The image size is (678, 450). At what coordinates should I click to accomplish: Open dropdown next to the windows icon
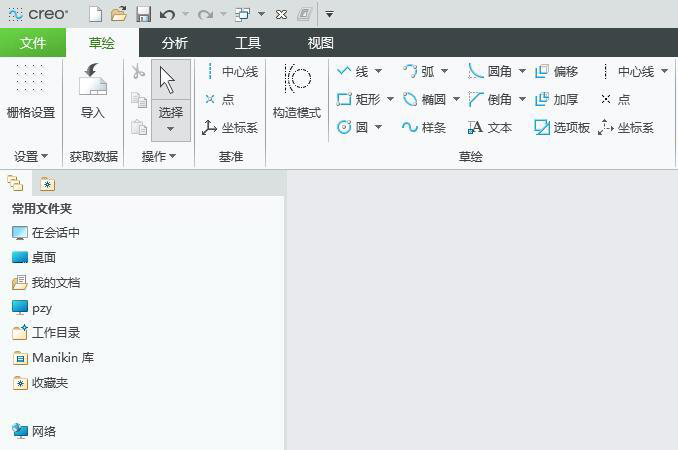coord(261,14)
